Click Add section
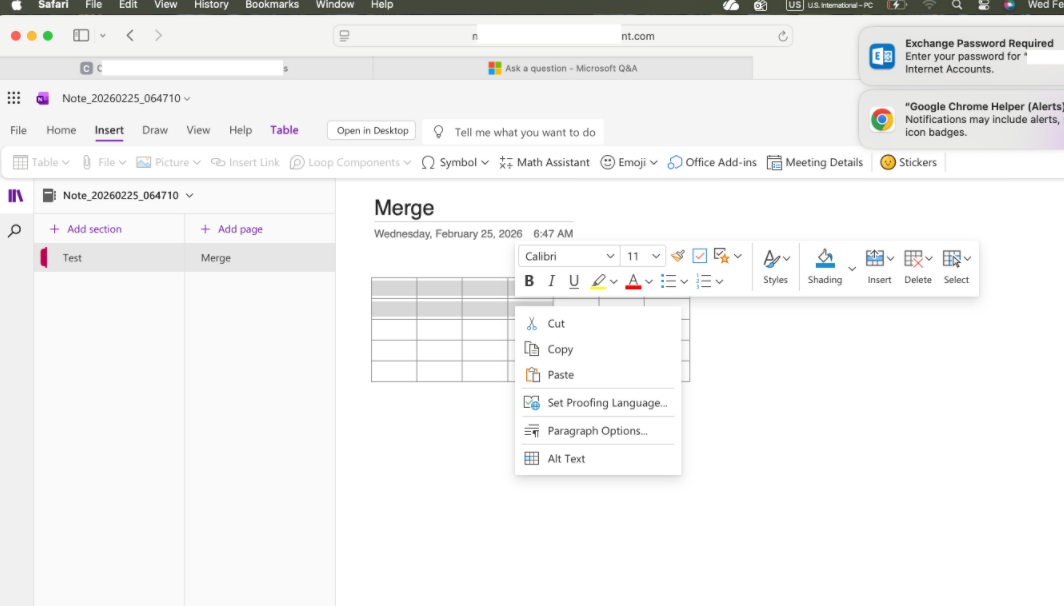Image resolution: width=1064 pixels, height=606 pixels. [x=86, y=229]
